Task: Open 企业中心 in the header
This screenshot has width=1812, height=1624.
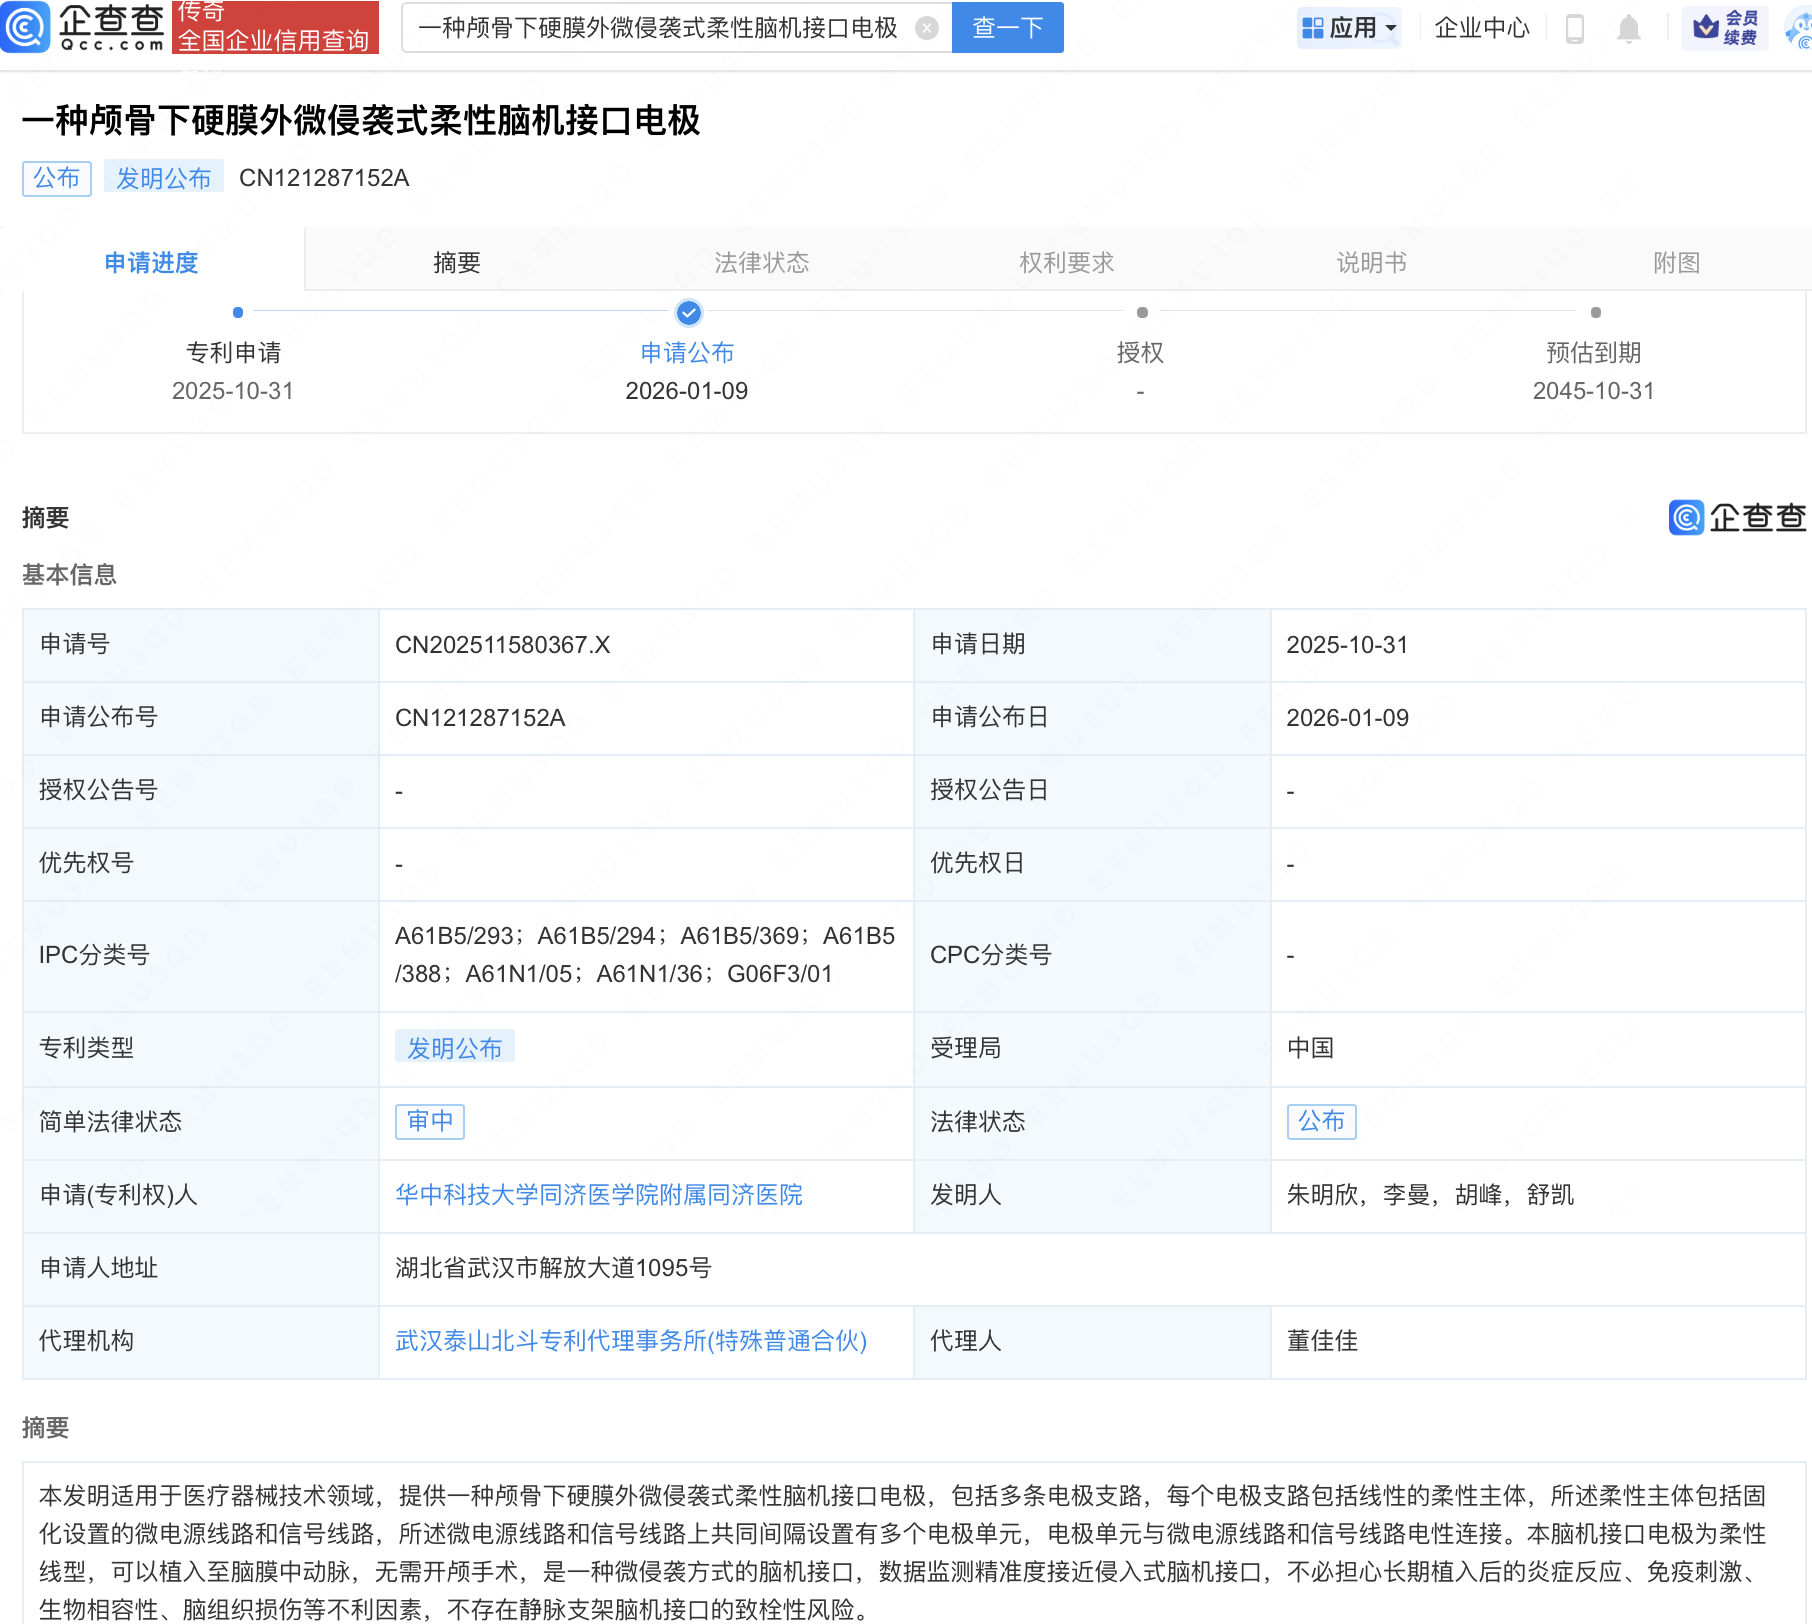Action: (1481, 28)
